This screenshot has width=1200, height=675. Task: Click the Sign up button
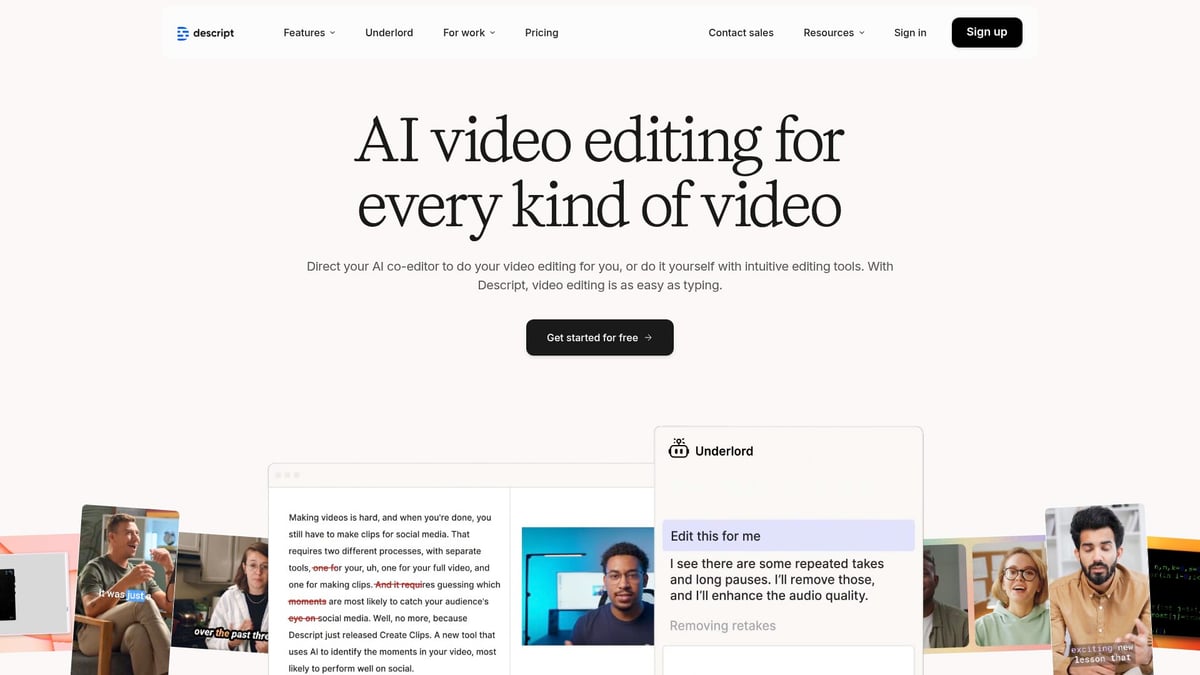point(986,32)
